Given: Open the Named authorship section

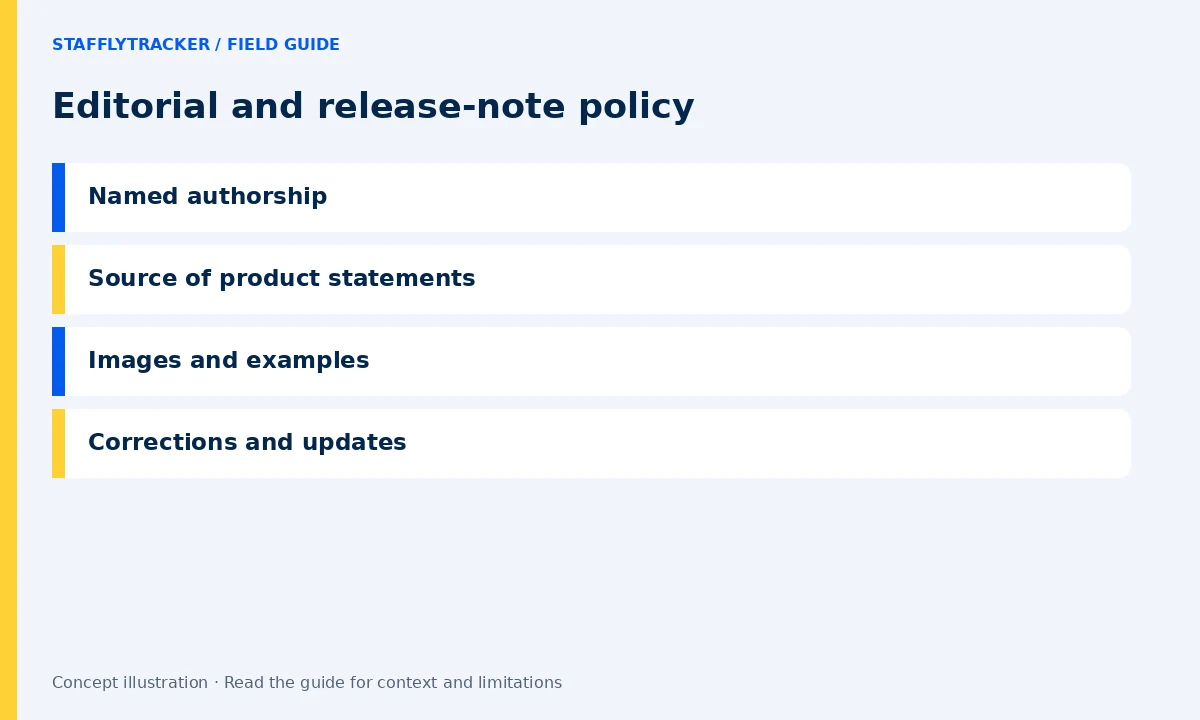Looking at the screenshot, I should pos(591,197).
